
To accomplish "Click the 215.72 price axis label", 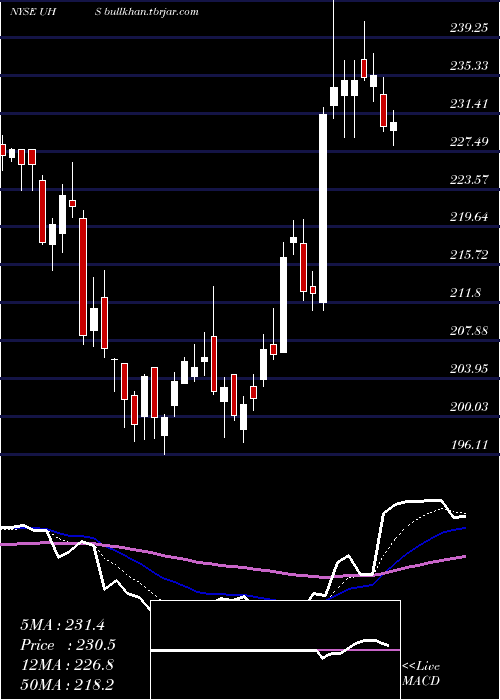I will point(469,255).
